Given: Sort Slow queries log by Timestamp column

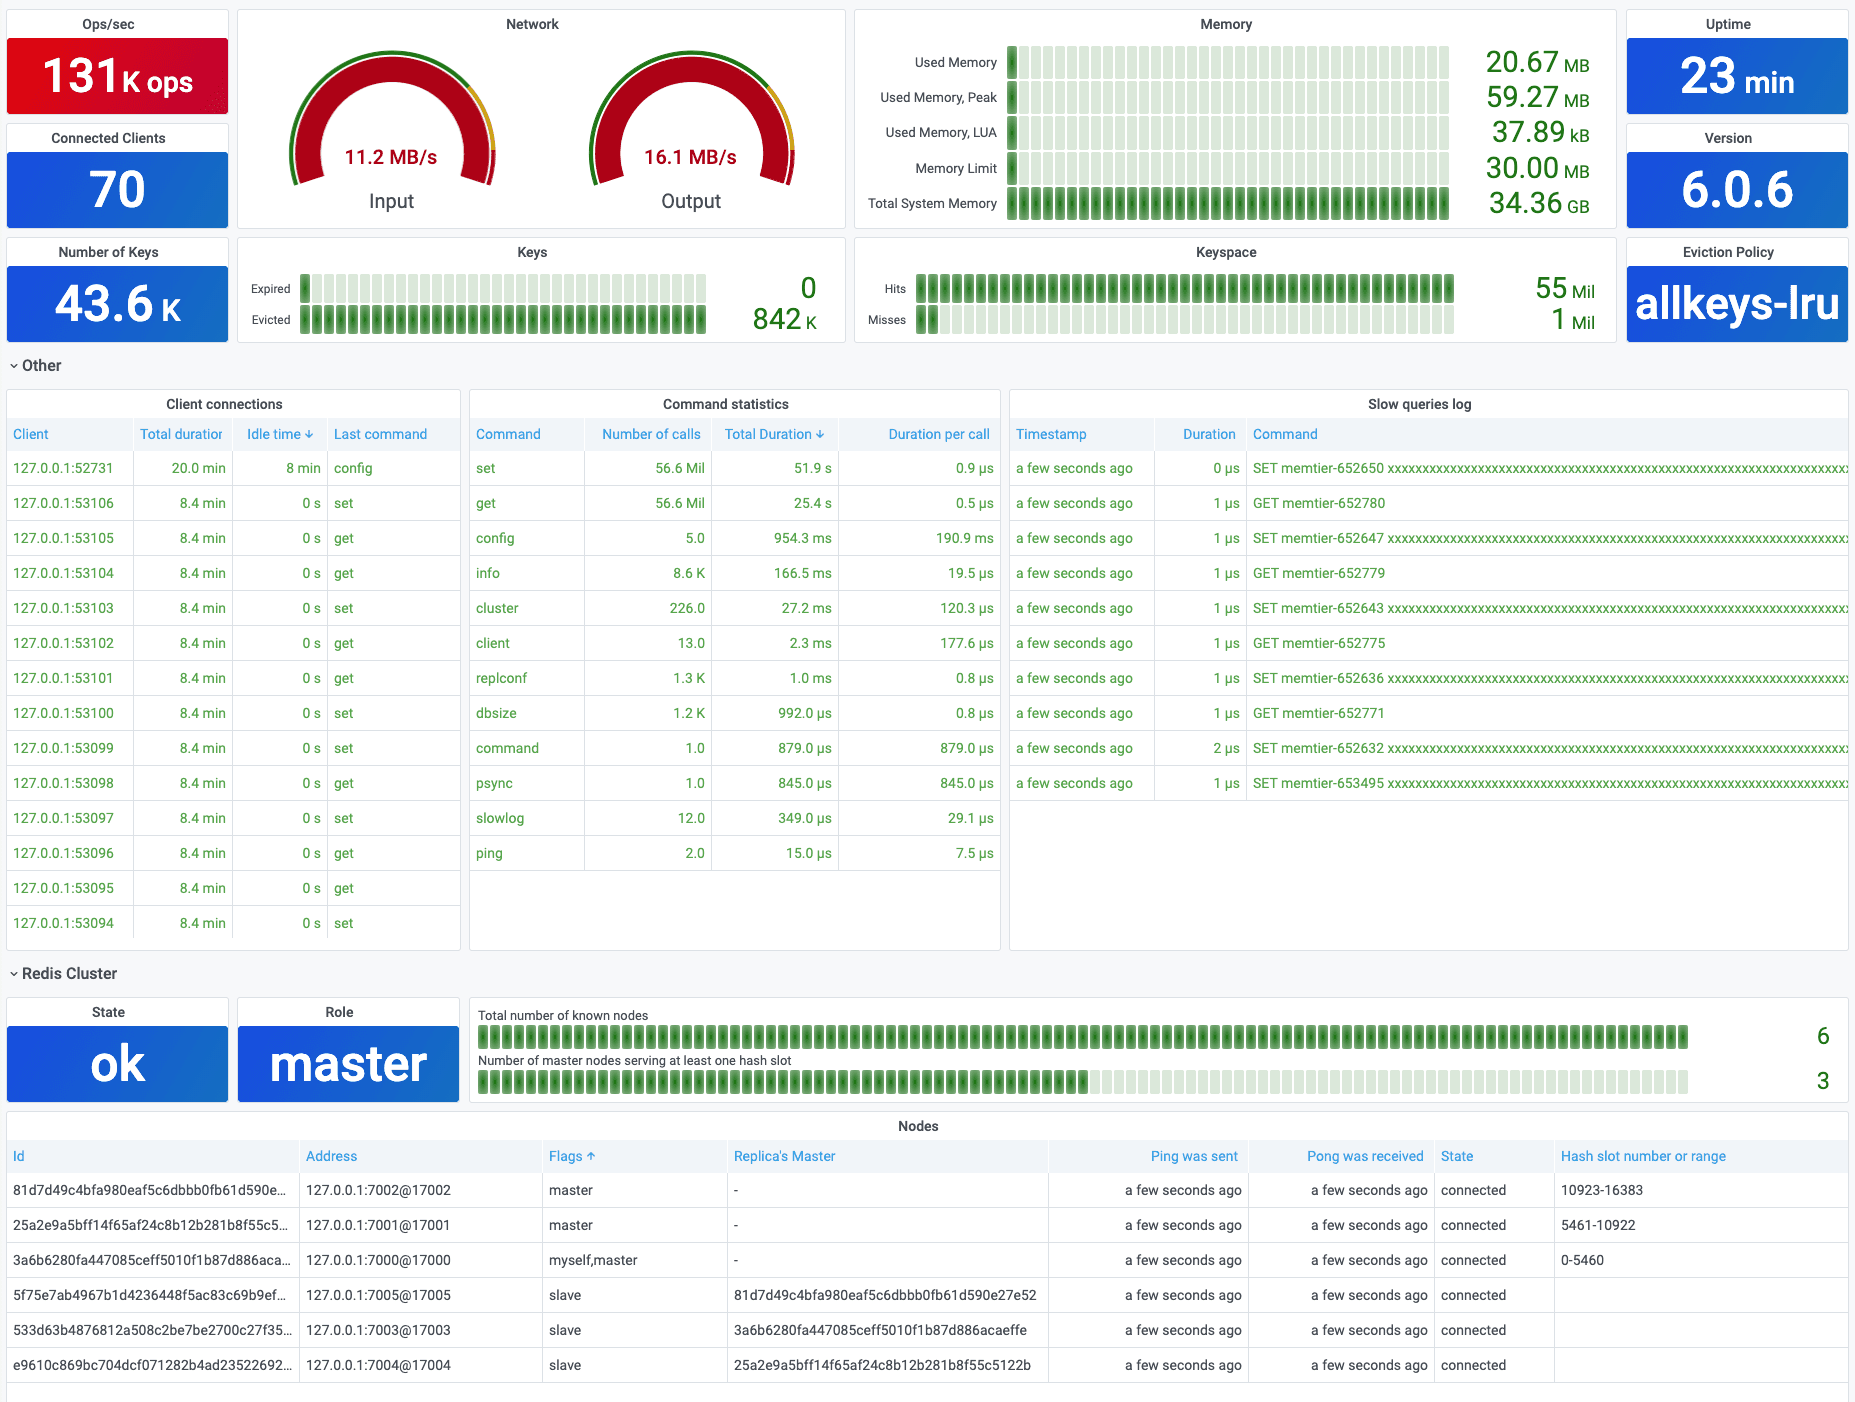Looking at the screenshot, I should (1051, 434).
